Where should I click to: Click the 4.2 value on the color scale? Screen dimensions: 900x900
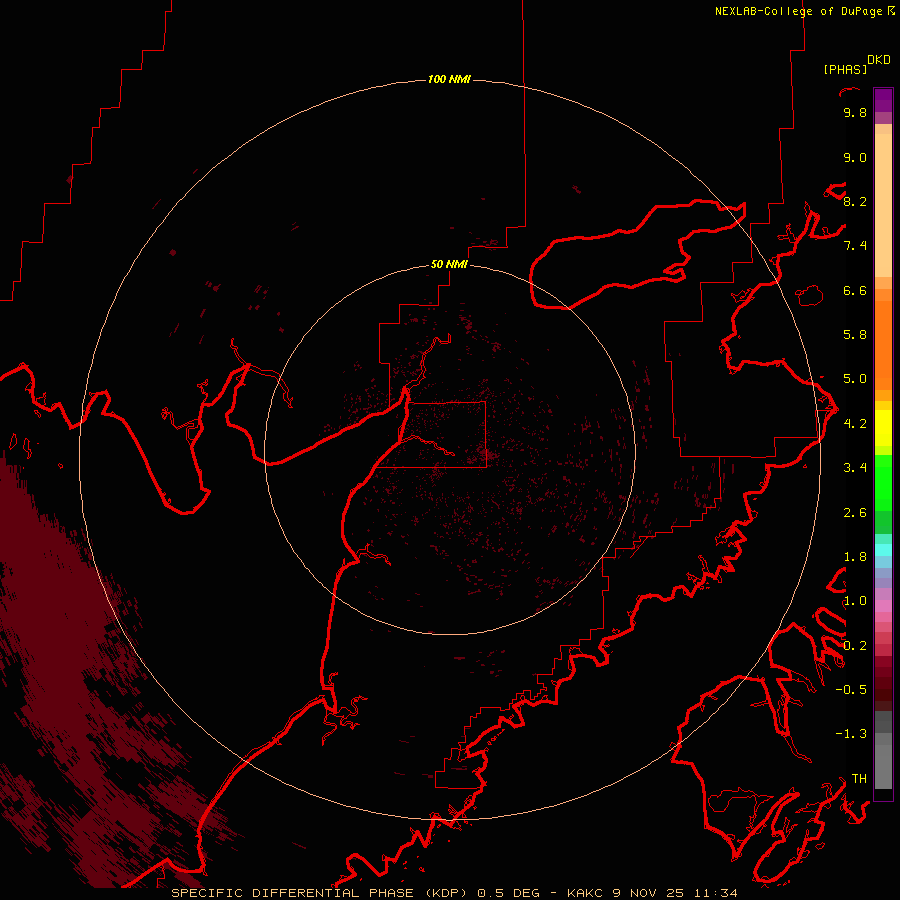click(855, 424)
